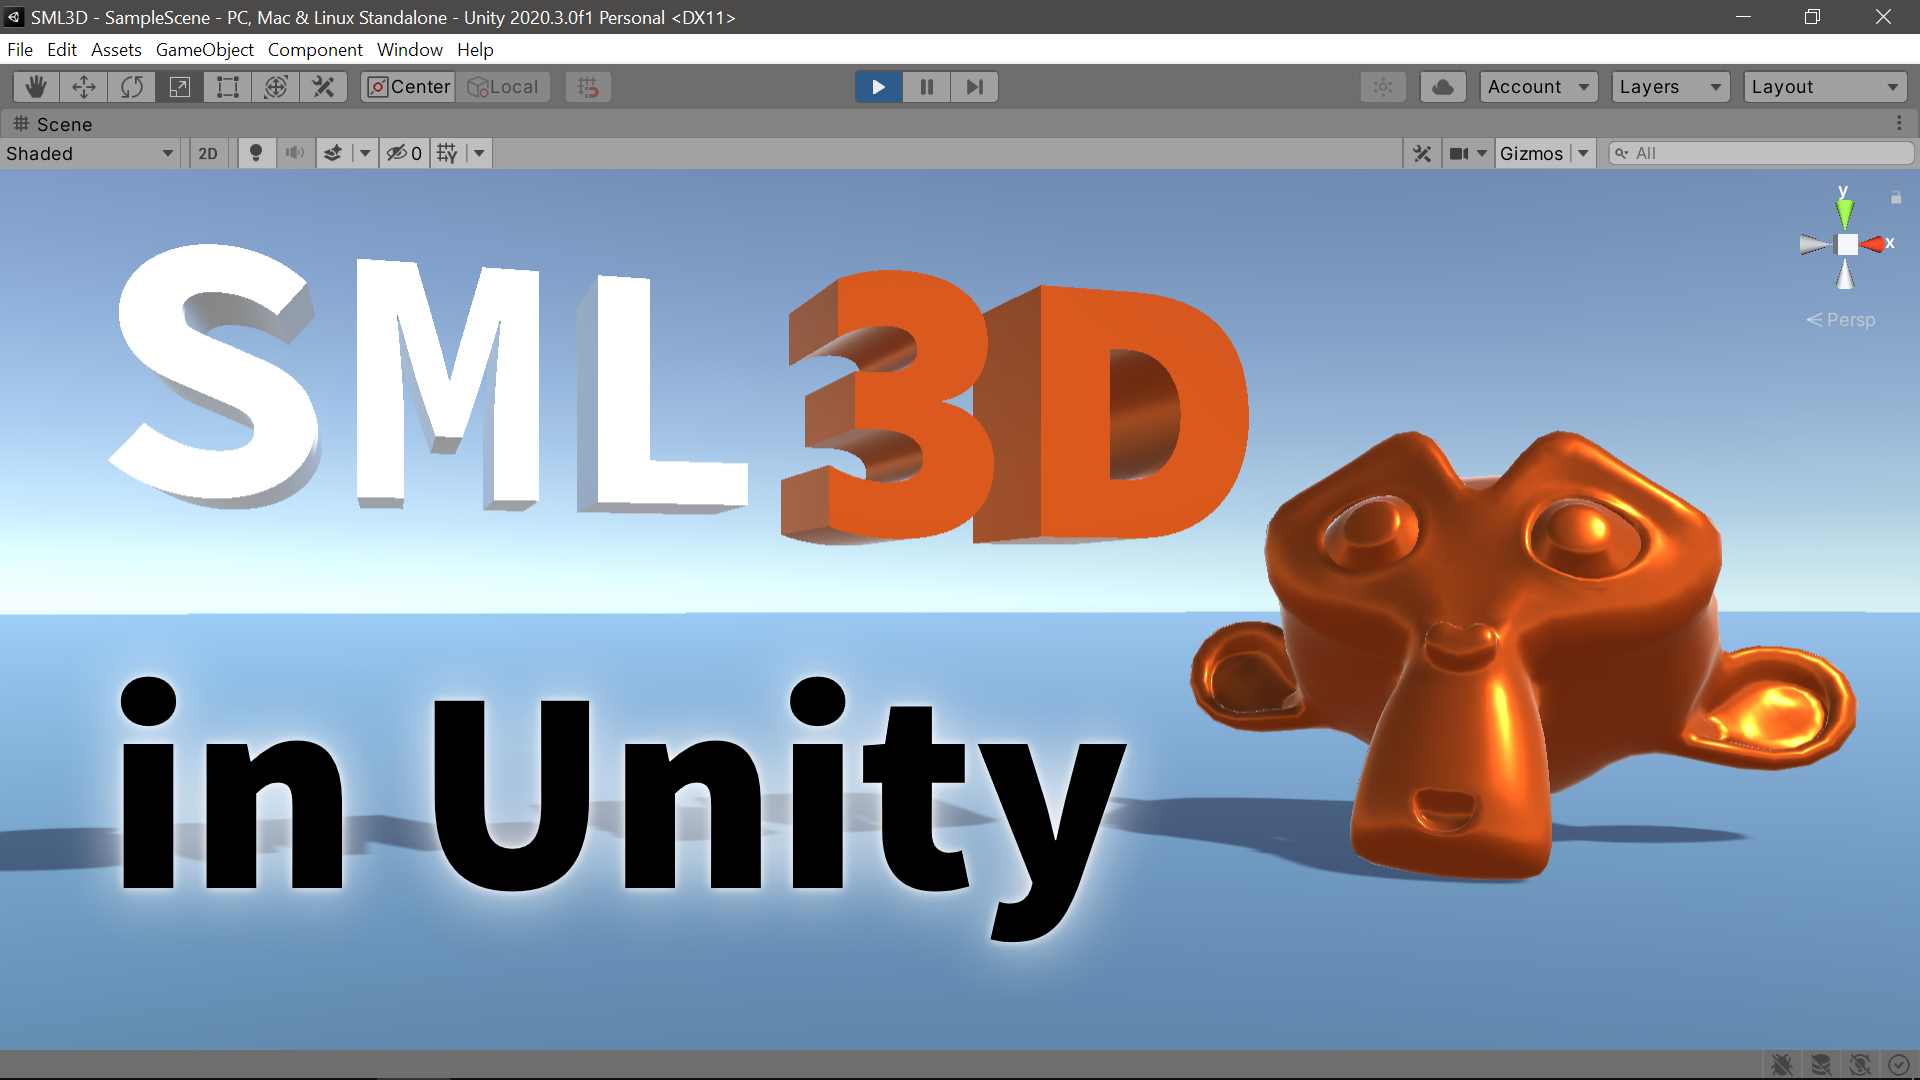Open the Account dropdown

[1538, 87]
